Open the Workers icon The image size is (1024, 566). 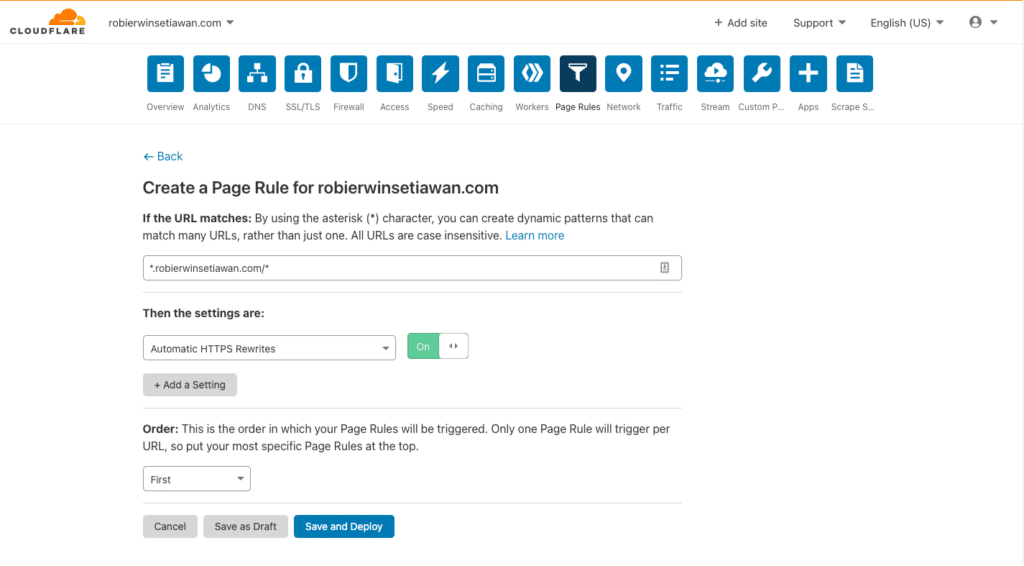532,74
